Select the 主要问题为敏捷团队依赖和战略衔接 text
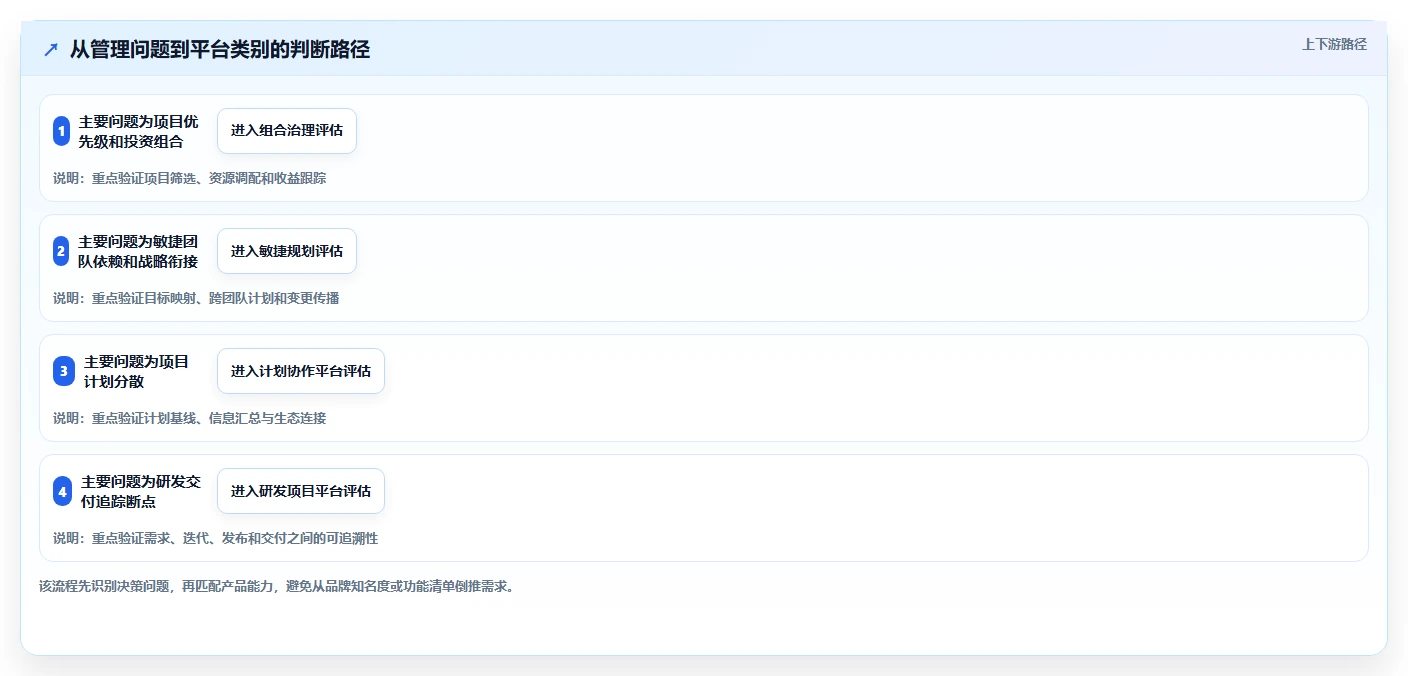The height and width of the screenshot is (676, 1408). point(138,251)
